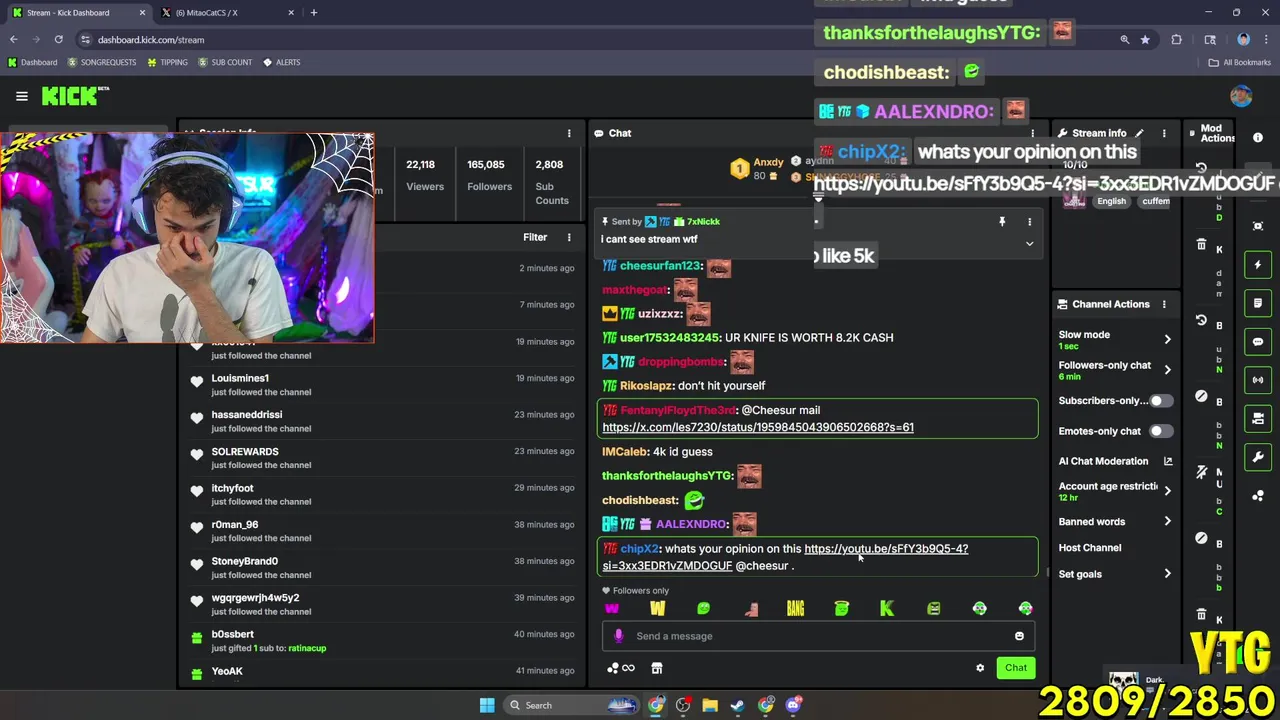Bookmark this page with the star icon
Screen dimensions: 1280x720
click(x=1145, y=40)
